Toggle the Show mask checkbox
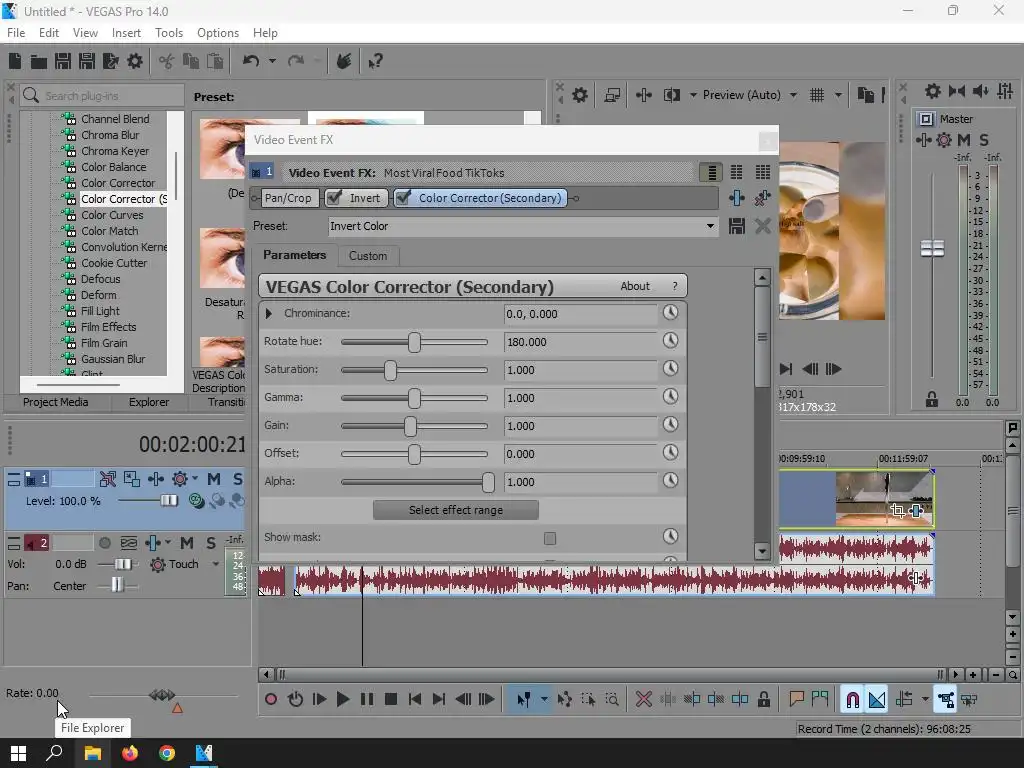The height and width of the screenshot is (768, 1024). click(x=550, y=538)
